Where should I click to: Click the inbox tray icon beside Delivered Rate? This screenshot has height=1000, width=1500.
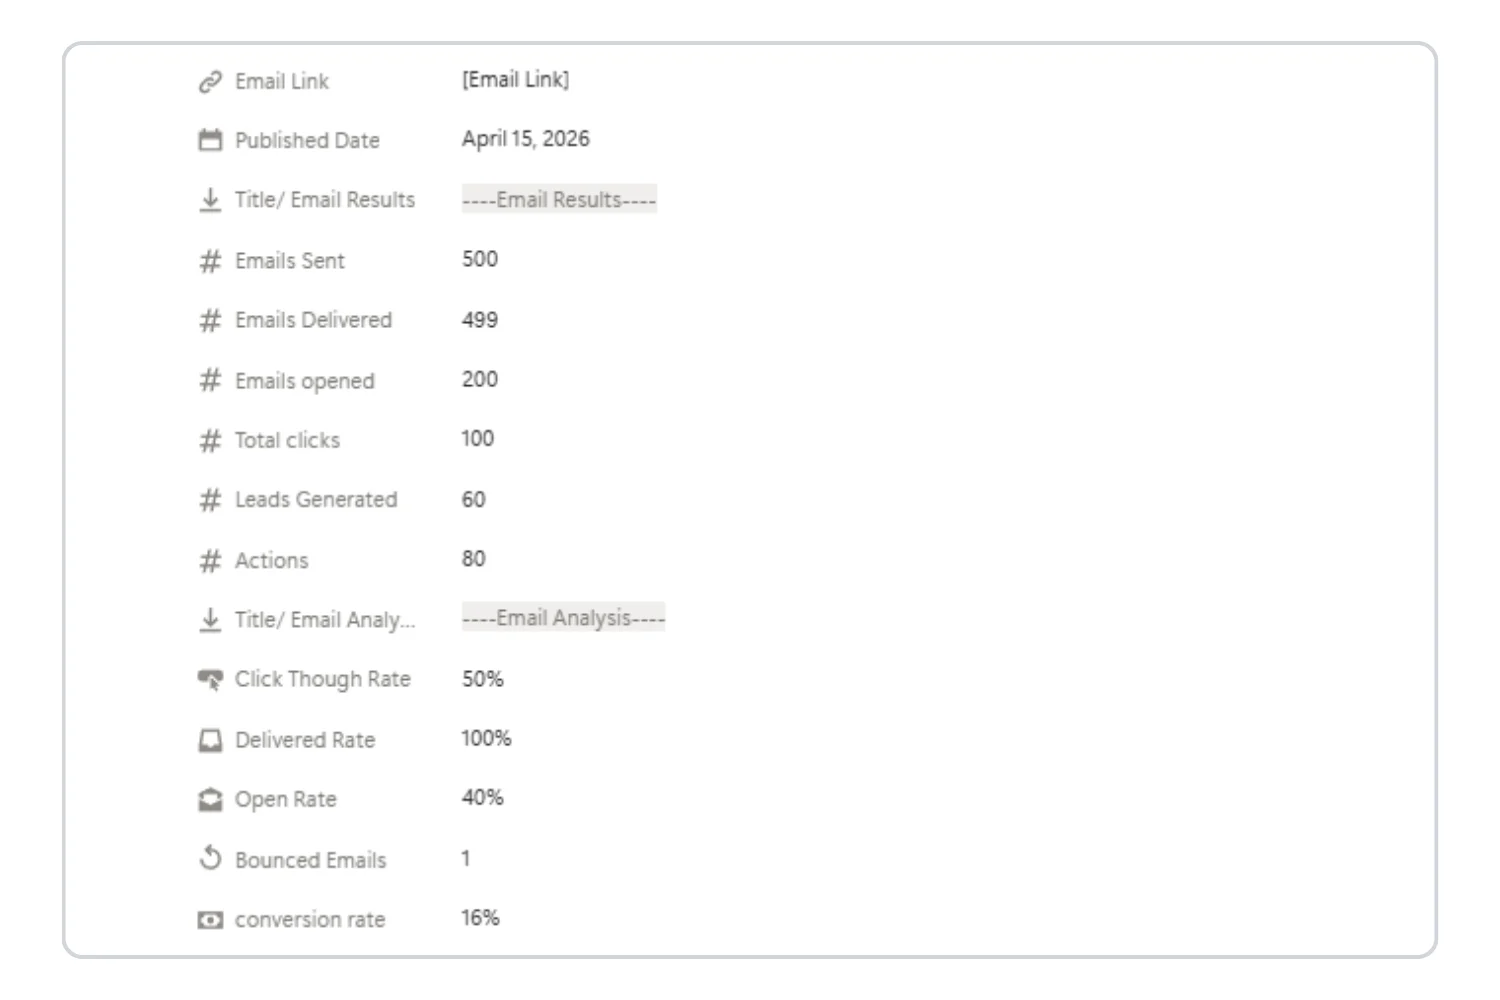tap(209, 739)
